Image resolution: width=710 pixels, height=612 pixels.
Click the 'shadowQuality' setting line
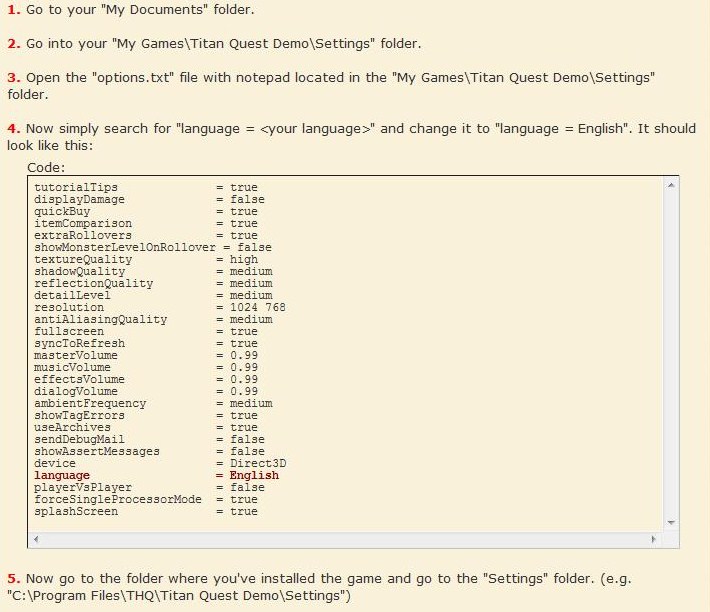(153, 272)
